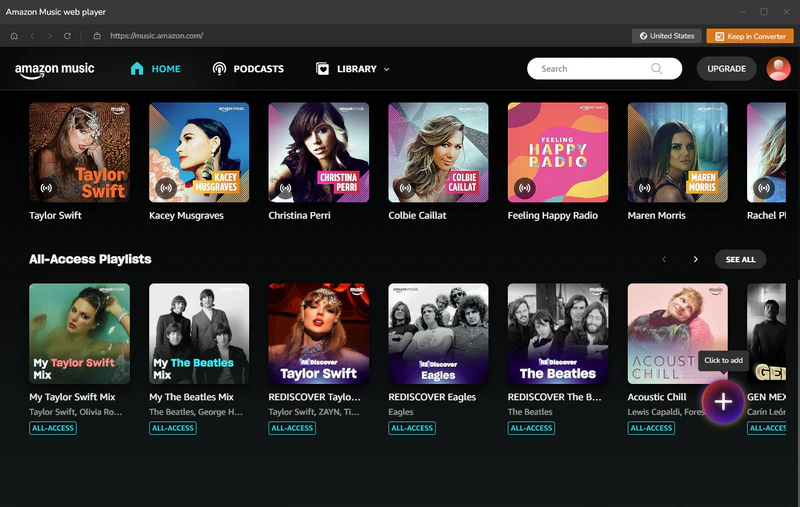Image resolution: width=800 pixels, height=507 pixels.
Task: Click the Acoustic Chill title
Action: point(657,397)
